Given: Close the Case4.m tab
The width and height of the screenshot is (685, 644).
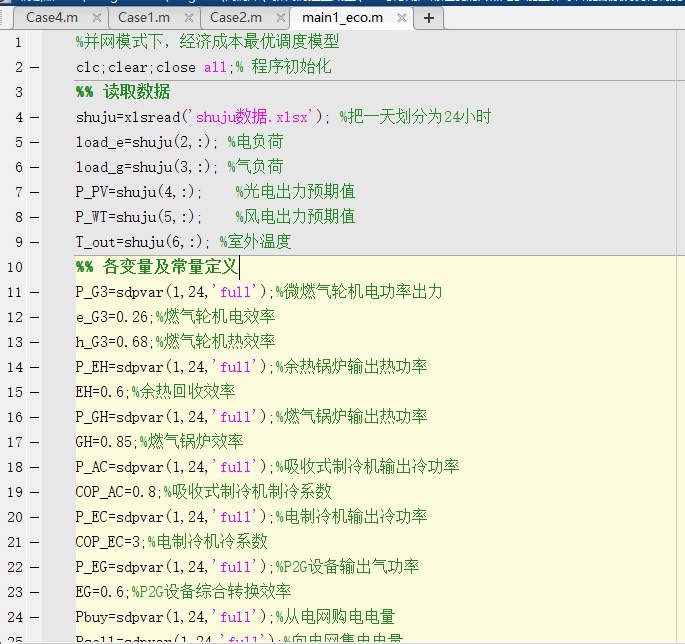Looking at the screenshot, I should click(97, 18).
